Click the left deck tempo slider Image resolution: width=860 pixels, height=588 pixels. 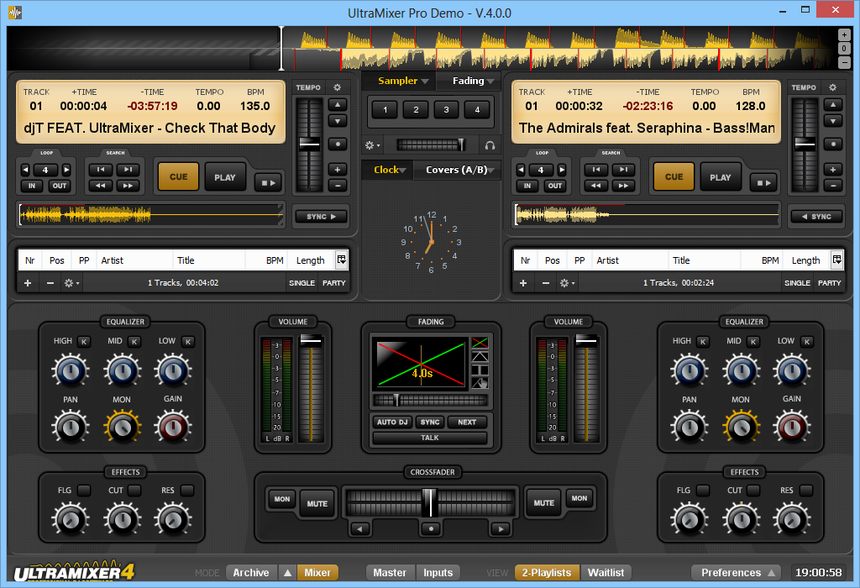309,145
